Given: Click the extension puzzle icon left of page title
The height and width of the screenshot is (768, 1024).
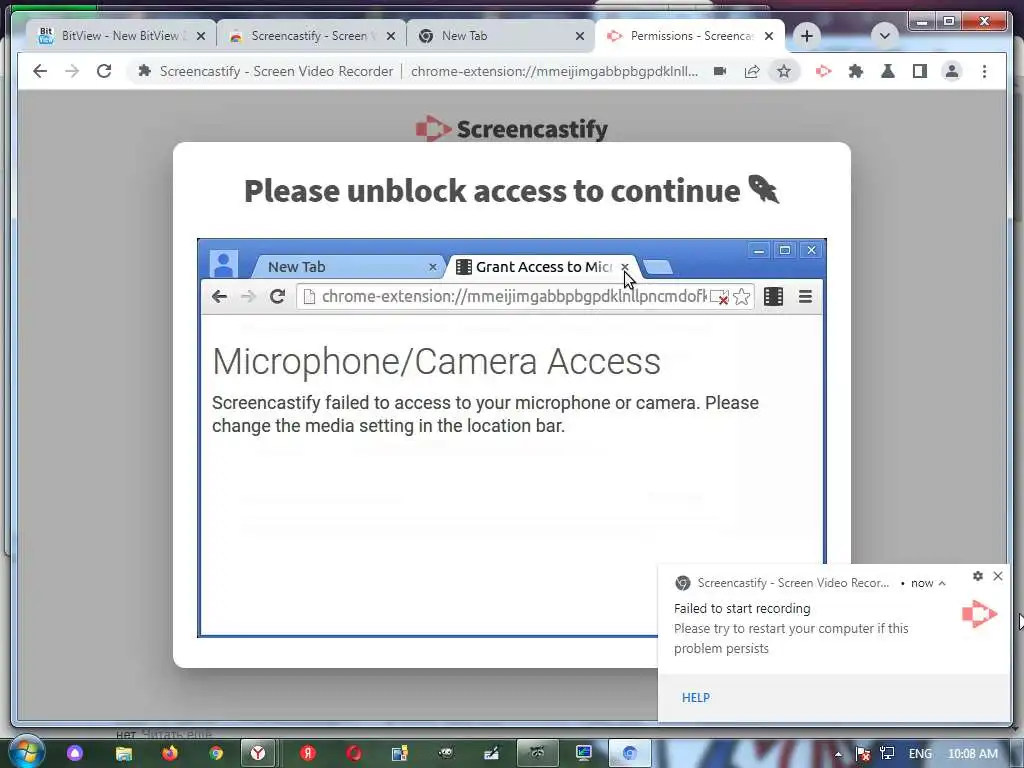Looking at the screenshot, I should (145, 71).
